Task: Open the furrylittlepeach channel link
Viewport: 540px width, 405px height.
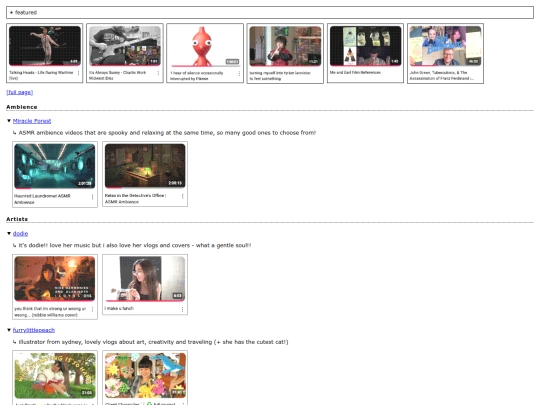Action: coord(34,330)
